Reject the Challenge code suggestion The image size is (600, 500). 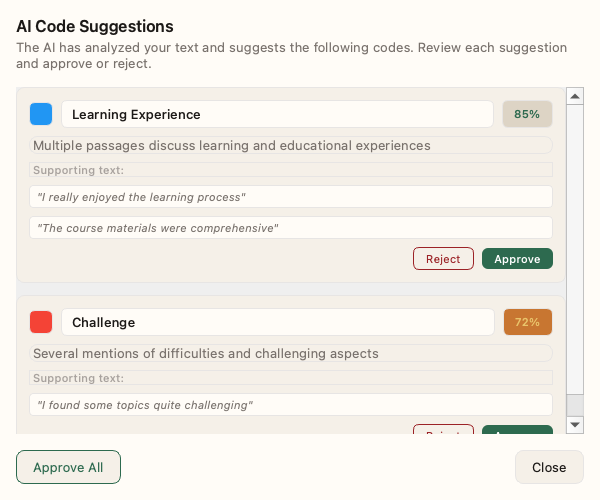point(443,431)
